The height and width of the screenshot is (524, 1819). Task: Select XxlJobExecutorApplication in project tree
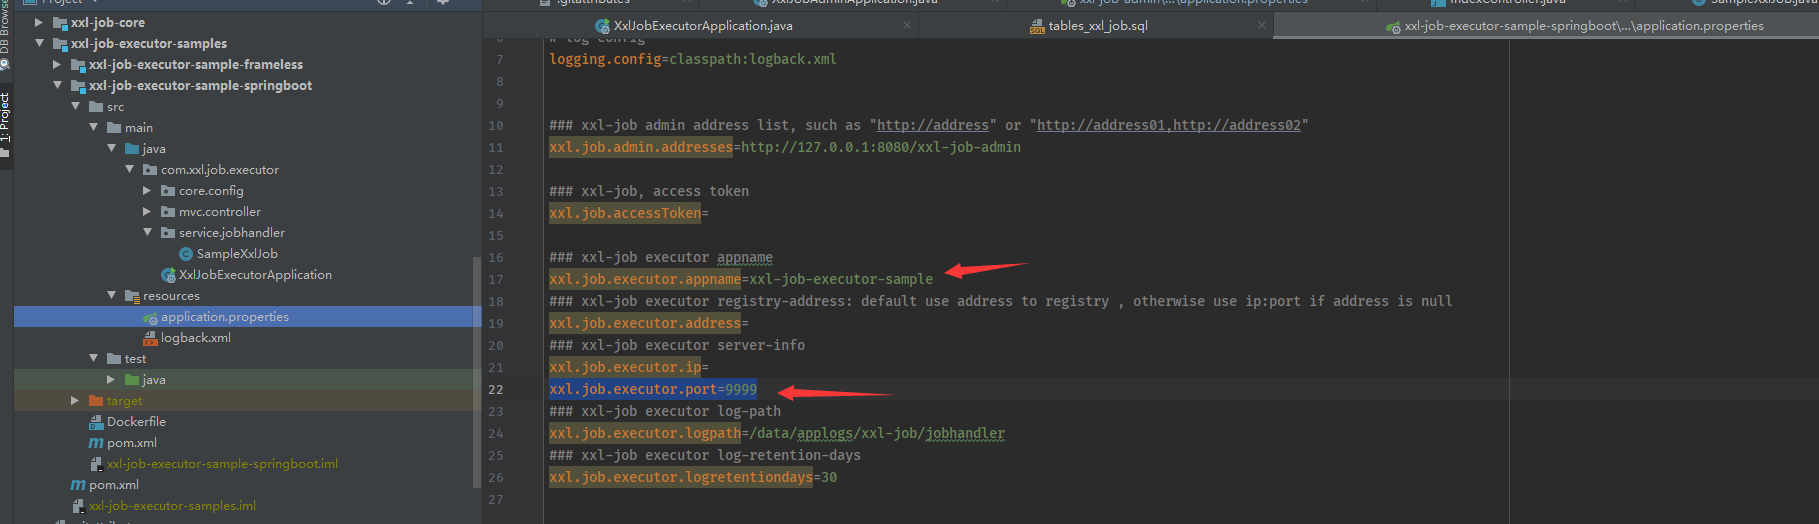(x=255, y=275)
